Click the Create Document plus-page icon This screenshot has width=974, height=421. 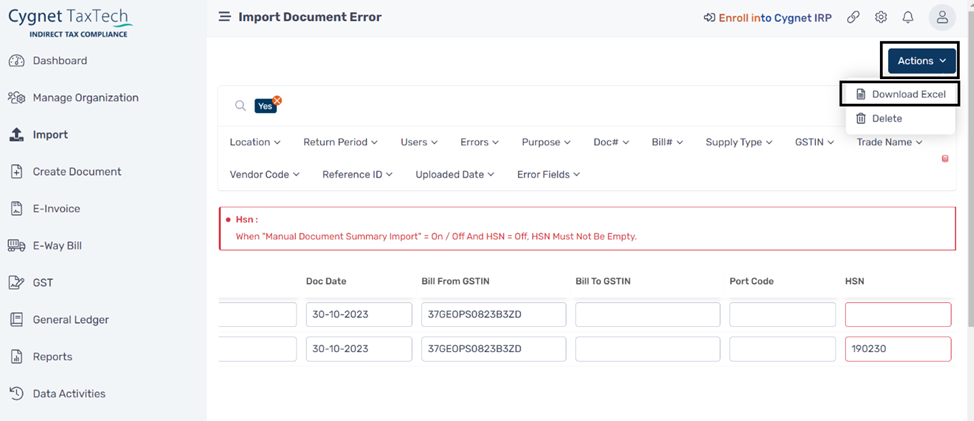coord(17,172)
